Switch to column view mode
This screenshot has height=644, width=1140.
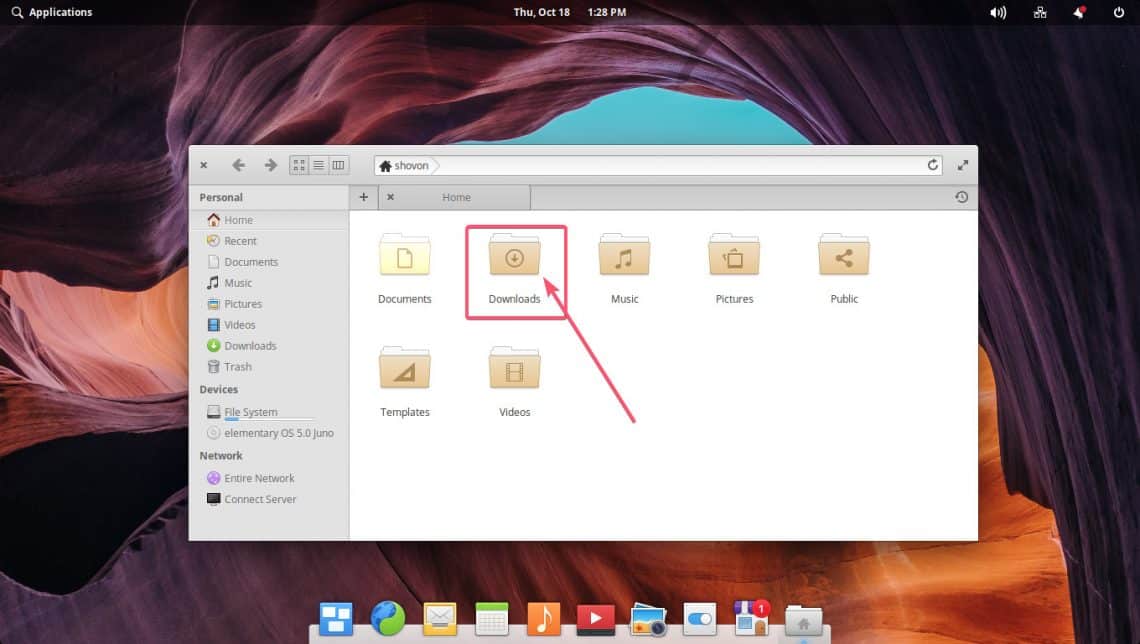click(x=339, y=165)
